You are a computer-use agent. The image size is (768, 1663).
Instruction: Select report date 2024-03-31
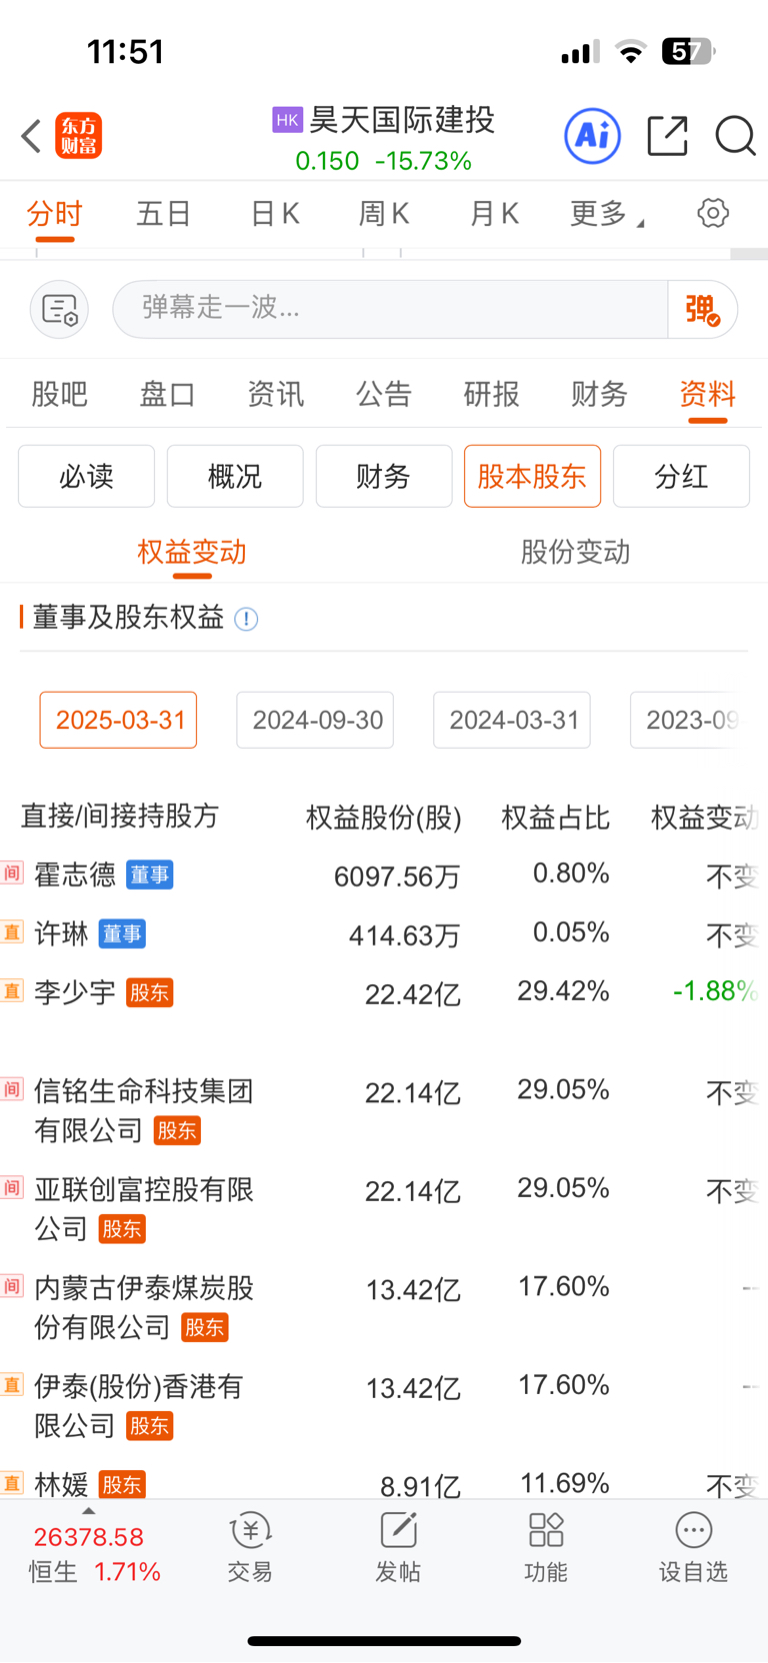pyautogui.click(x=512, y=720)
